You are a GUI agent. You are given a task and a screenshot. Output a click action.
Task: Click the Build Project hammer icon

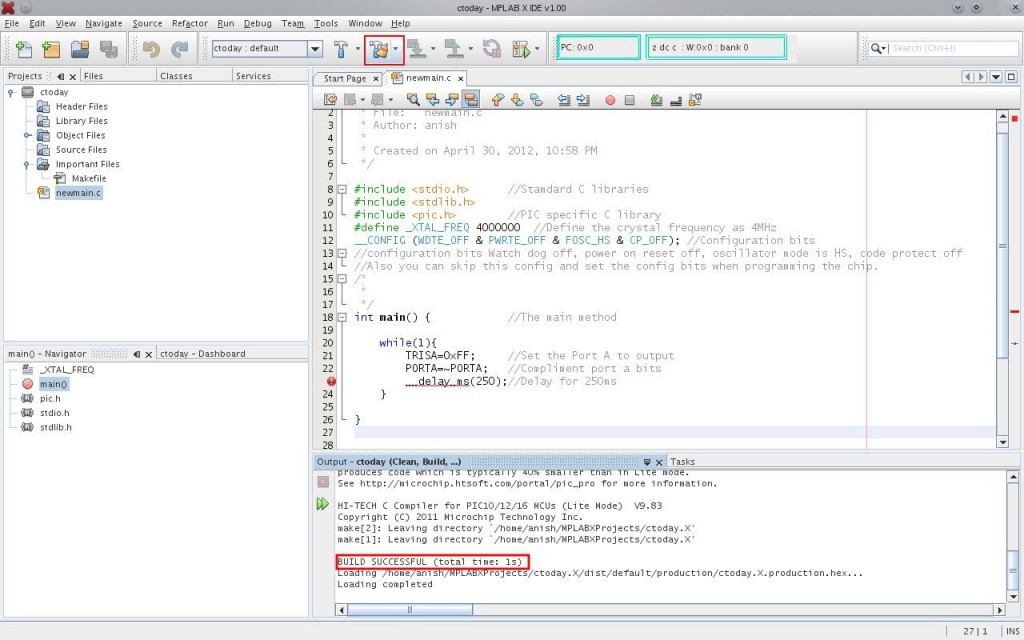(x=343, y=48)
